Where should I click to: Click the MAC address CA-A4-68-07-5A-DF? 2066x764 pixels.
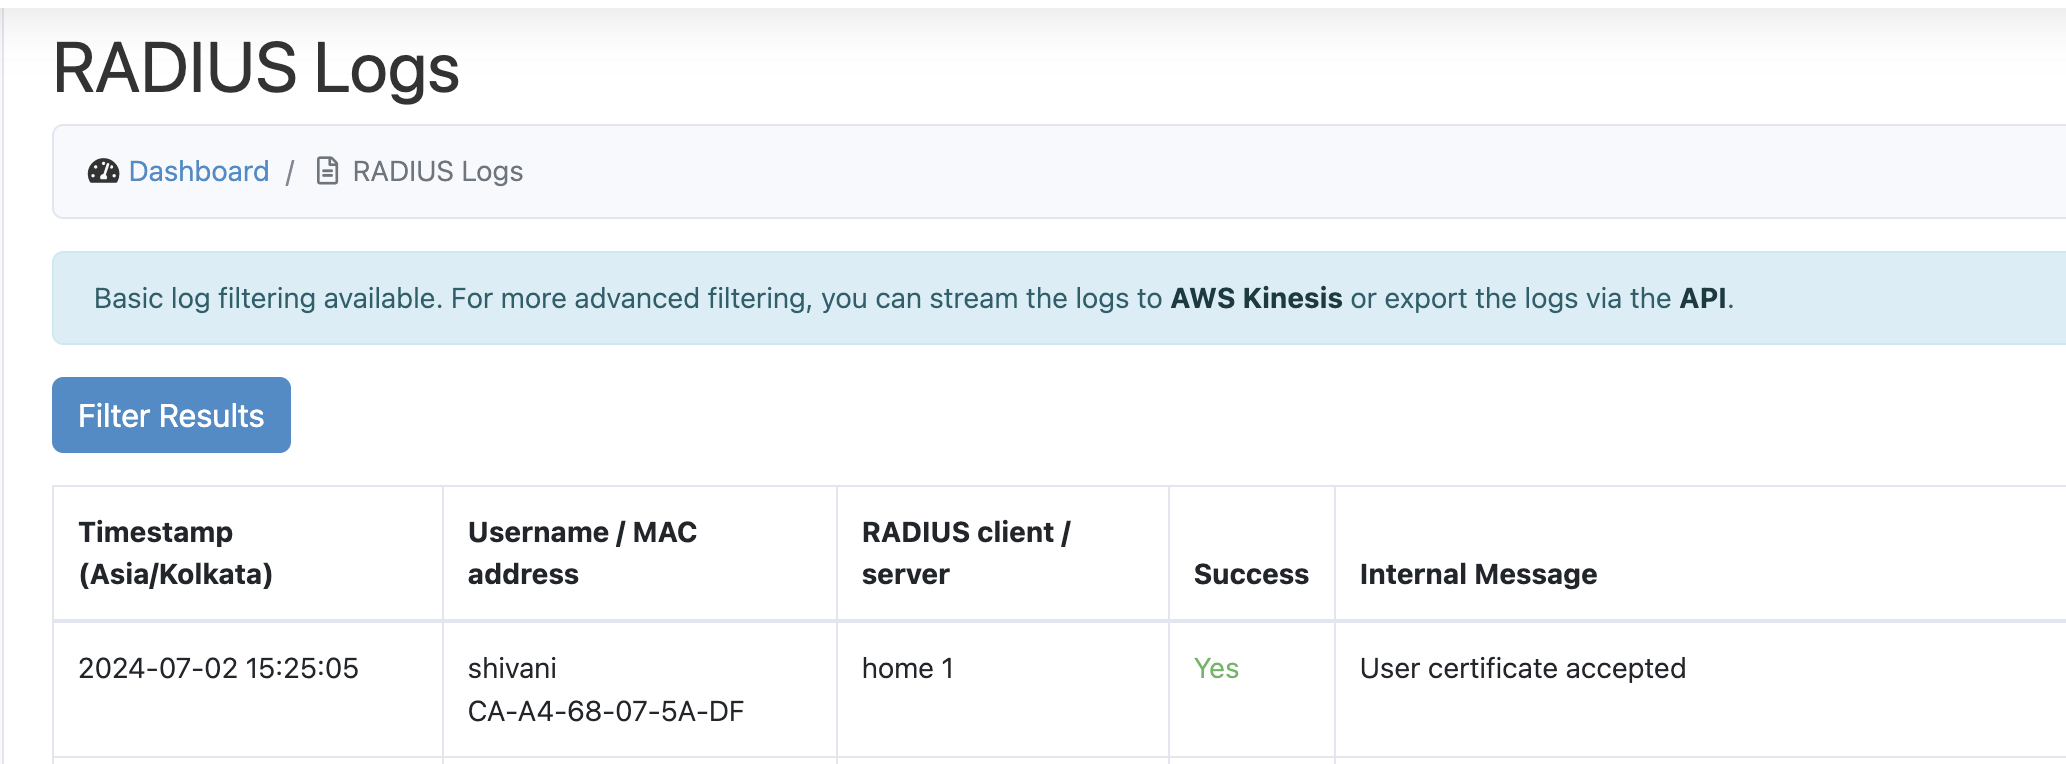tap(606, 711)
